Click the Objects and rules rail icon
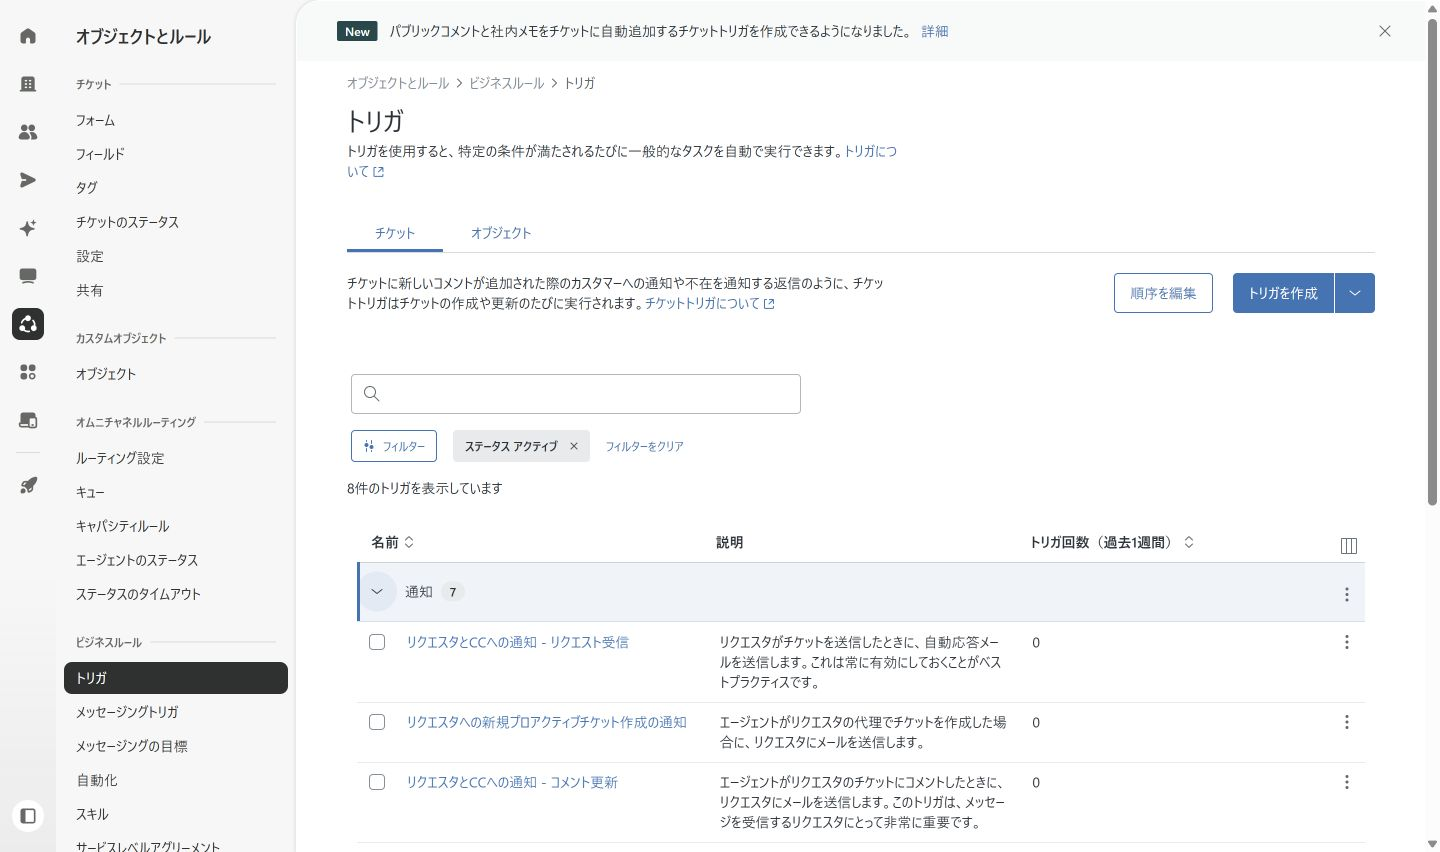 pos(28,324)
